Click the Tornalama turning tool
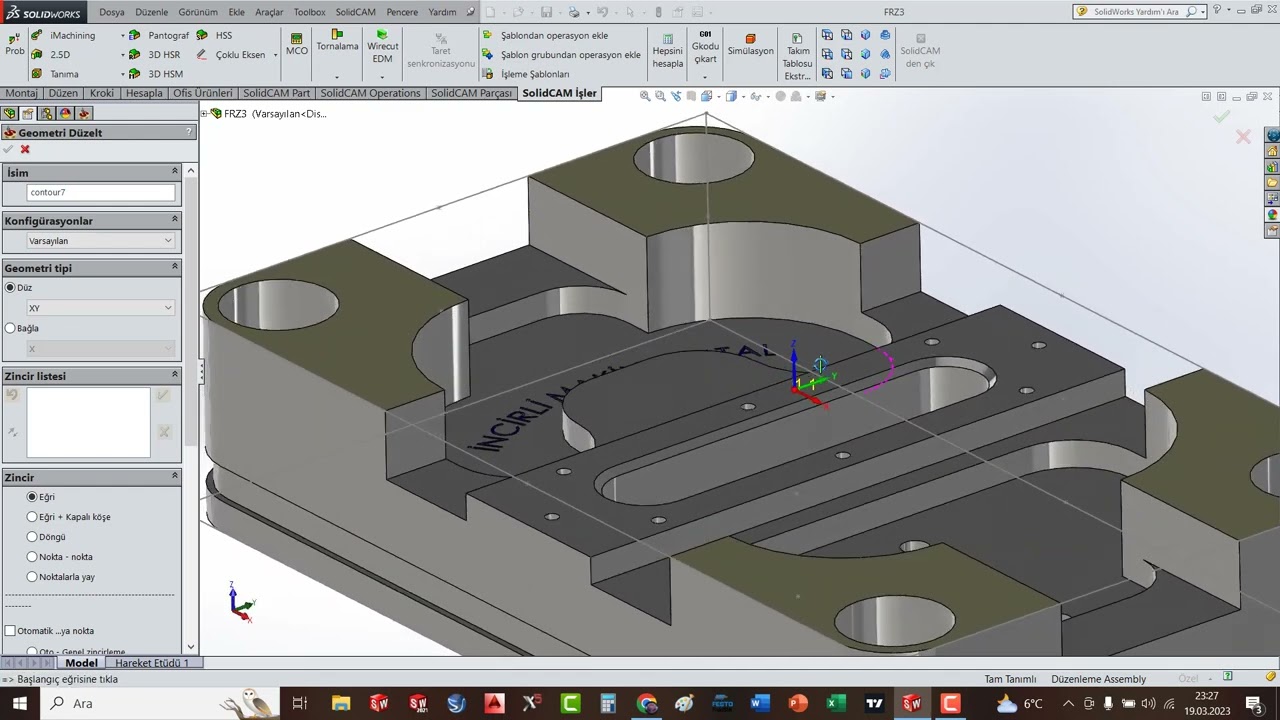This screenshot has width=1280, height=720. (x=337, y=40)
